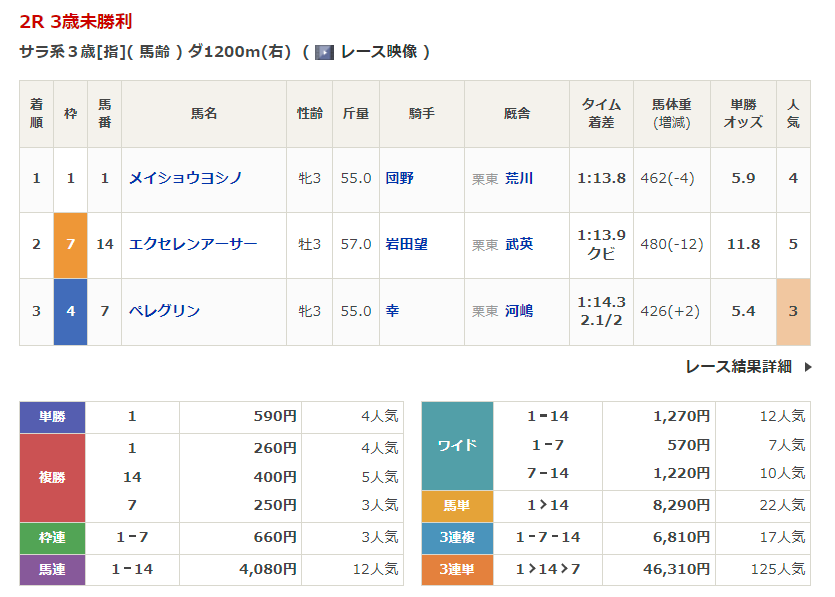Click trainer 武英 link

pyautogui.click(x=519, y=244)
